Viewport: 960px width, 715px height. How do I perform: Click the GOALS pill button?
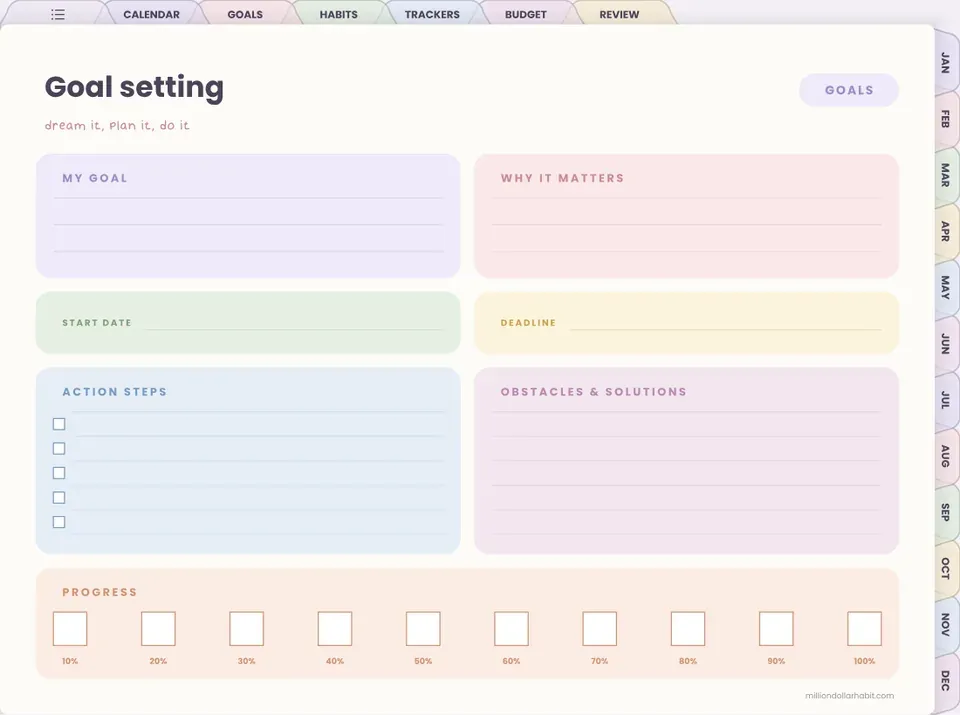click(x=849, y=90)
